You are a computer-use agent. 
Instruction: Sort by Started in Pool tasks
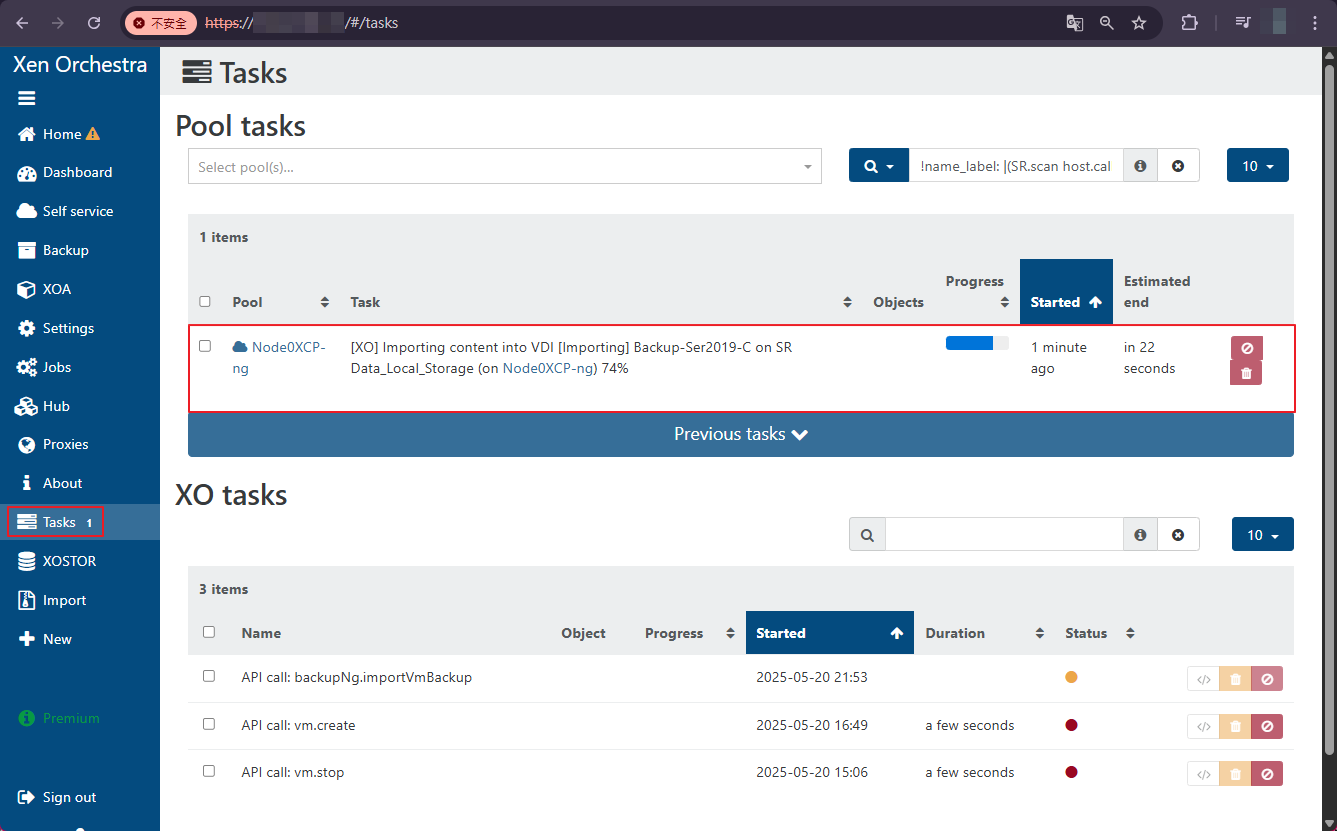(1066, 292)
